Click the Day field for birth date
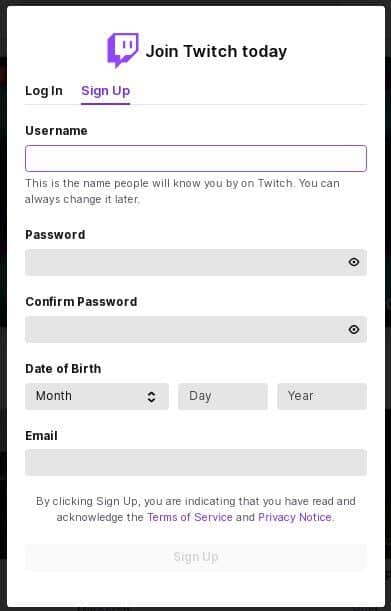This screenshot has width=391, height=611. click(223, 396)
